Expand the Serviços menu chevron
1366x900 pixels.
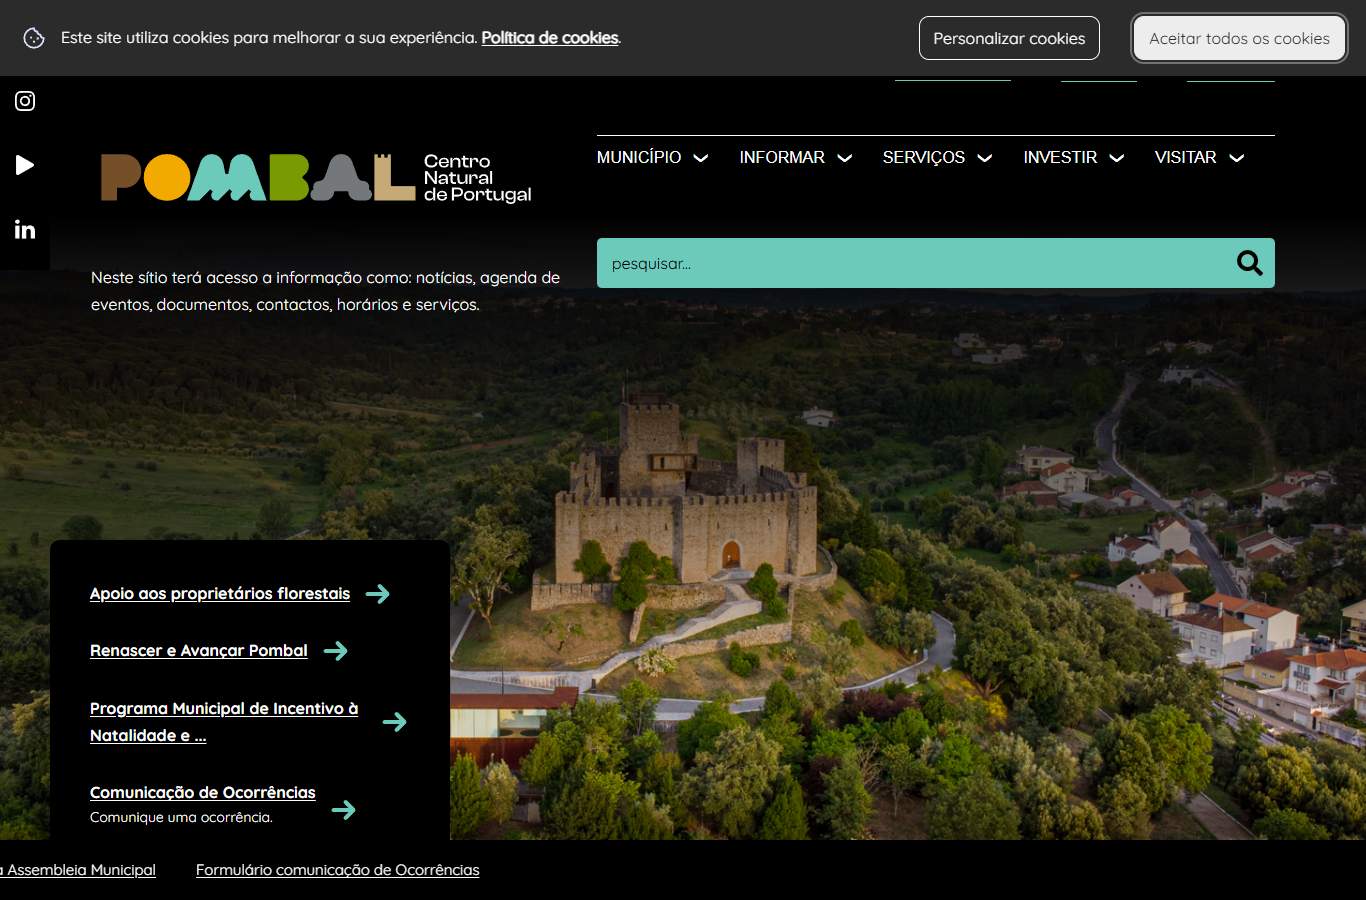click(x=985, y=158)
